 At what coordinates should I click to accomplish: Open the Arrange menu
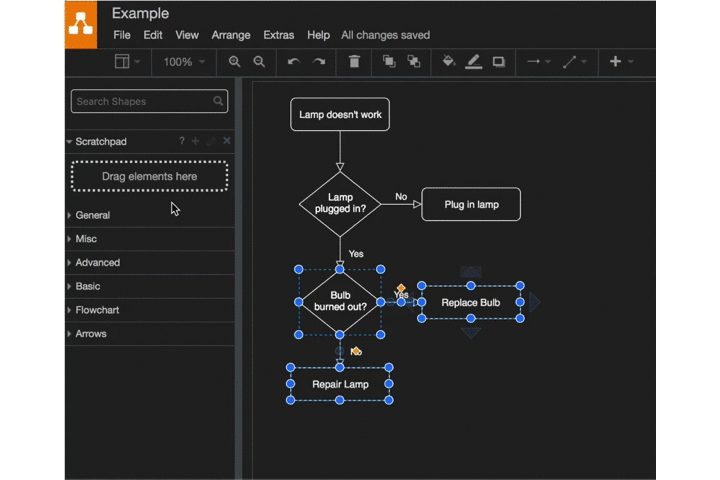(231, 35)
